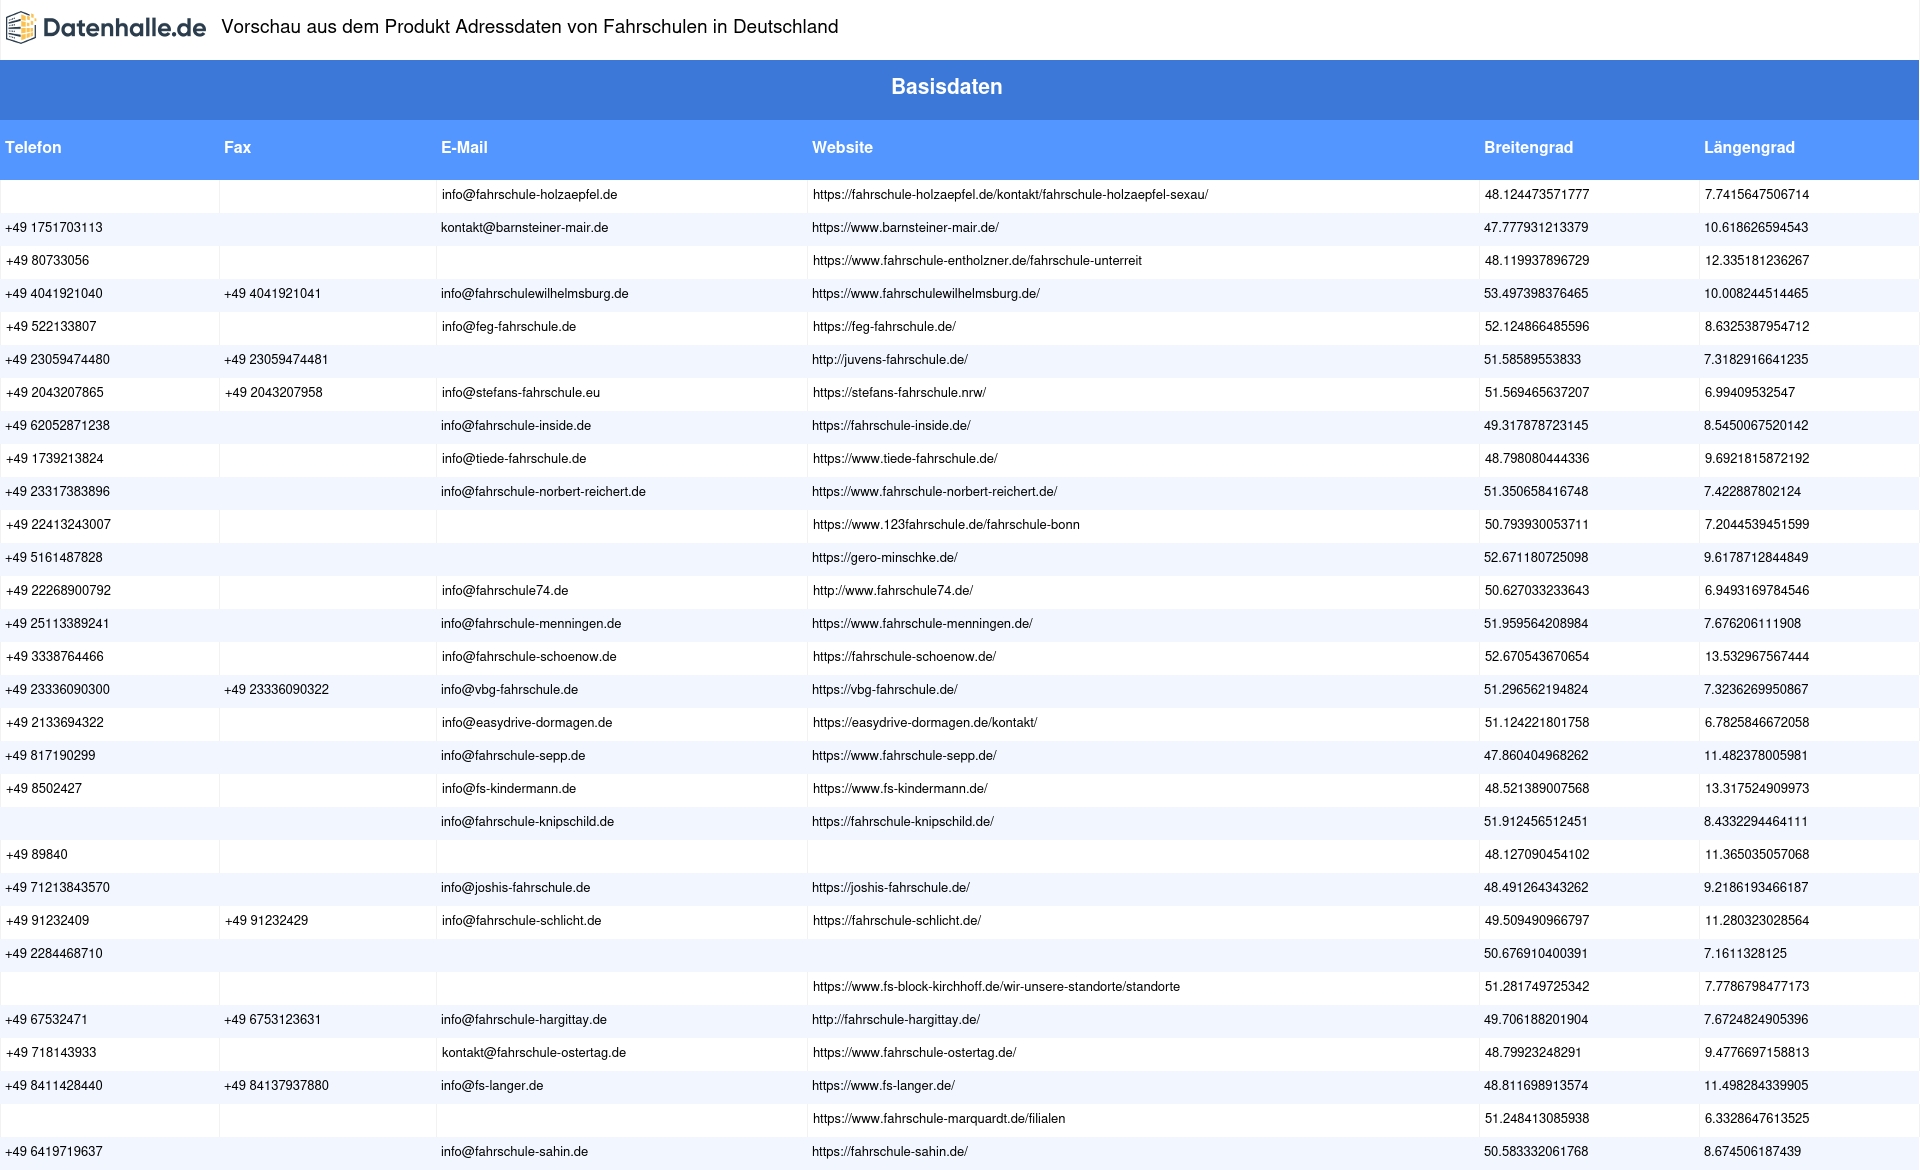Select the Längengrad column header
Image resolution: width=1920 pixels, height=1170 pixels.
coord(1749,147)
